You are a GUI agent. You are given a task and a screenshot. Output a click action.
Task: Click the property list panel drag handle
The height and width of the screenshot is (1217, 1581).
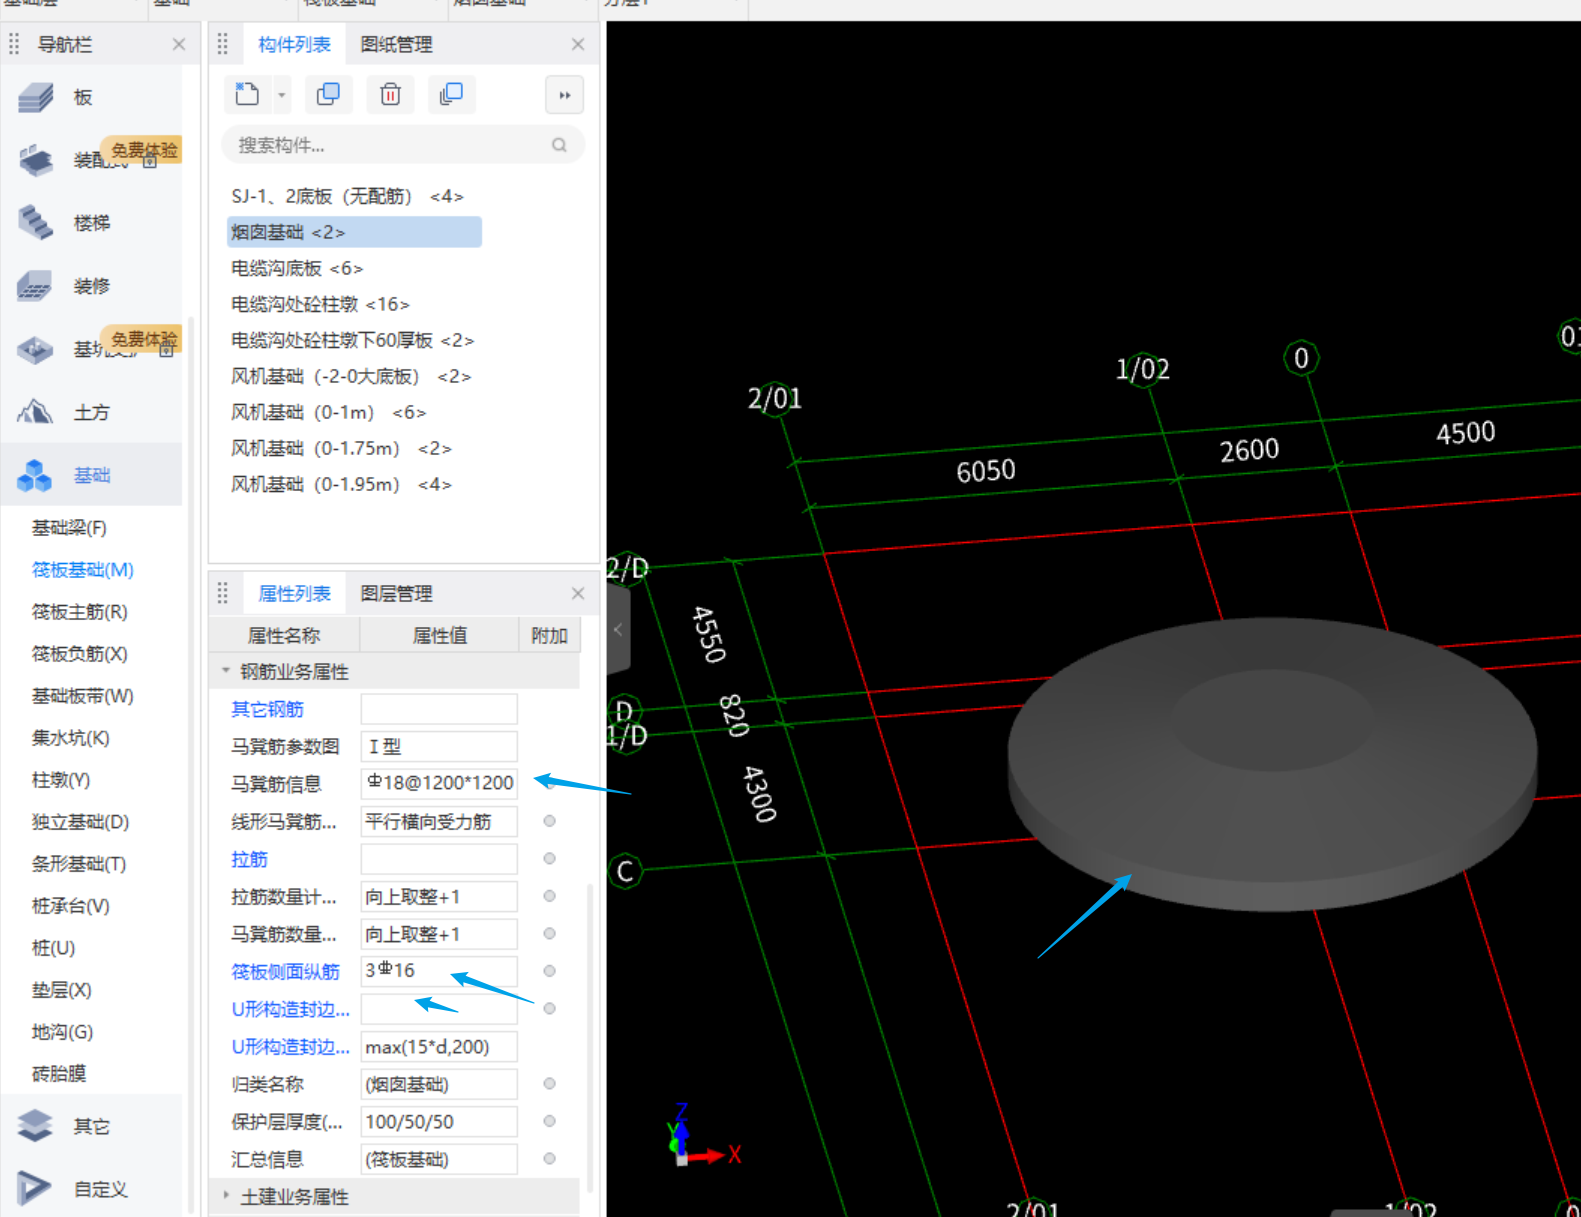coord(223,593)
